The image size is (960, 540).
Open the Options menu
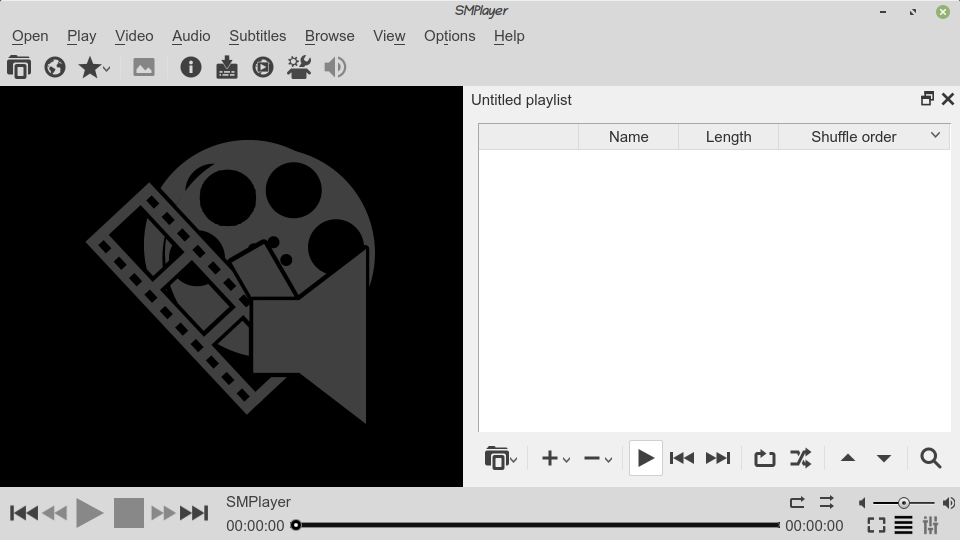(449, 36)
